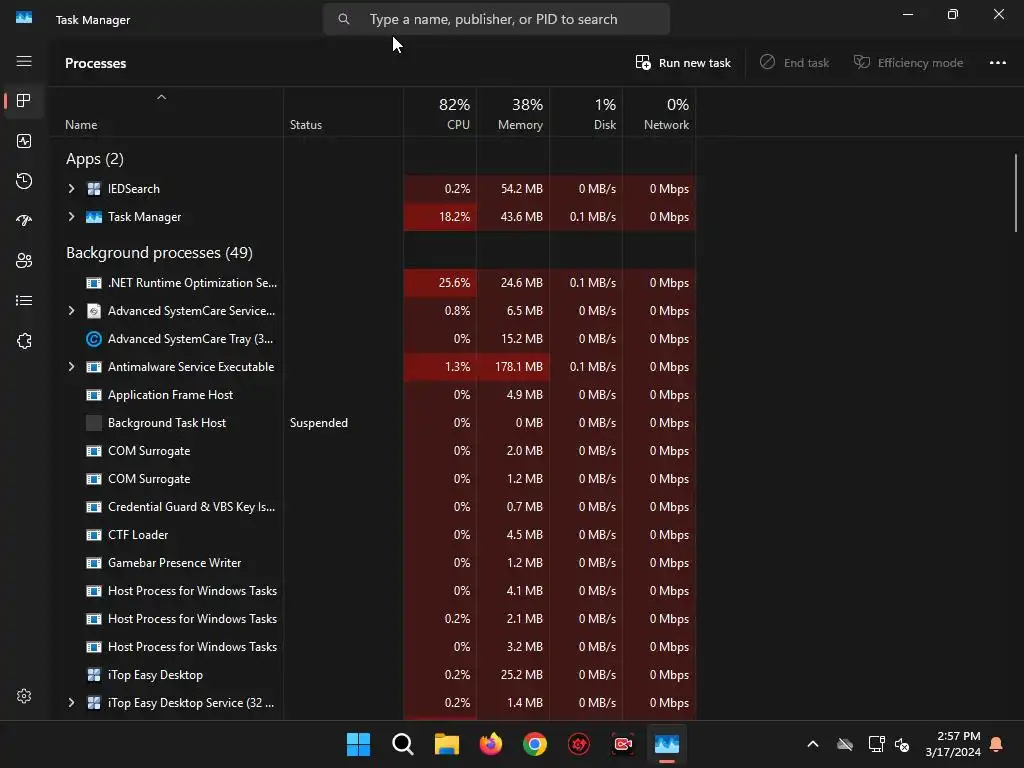1024x768 pixels.
Task: Expand the IEDSearch app row
Action: (71, 189)
